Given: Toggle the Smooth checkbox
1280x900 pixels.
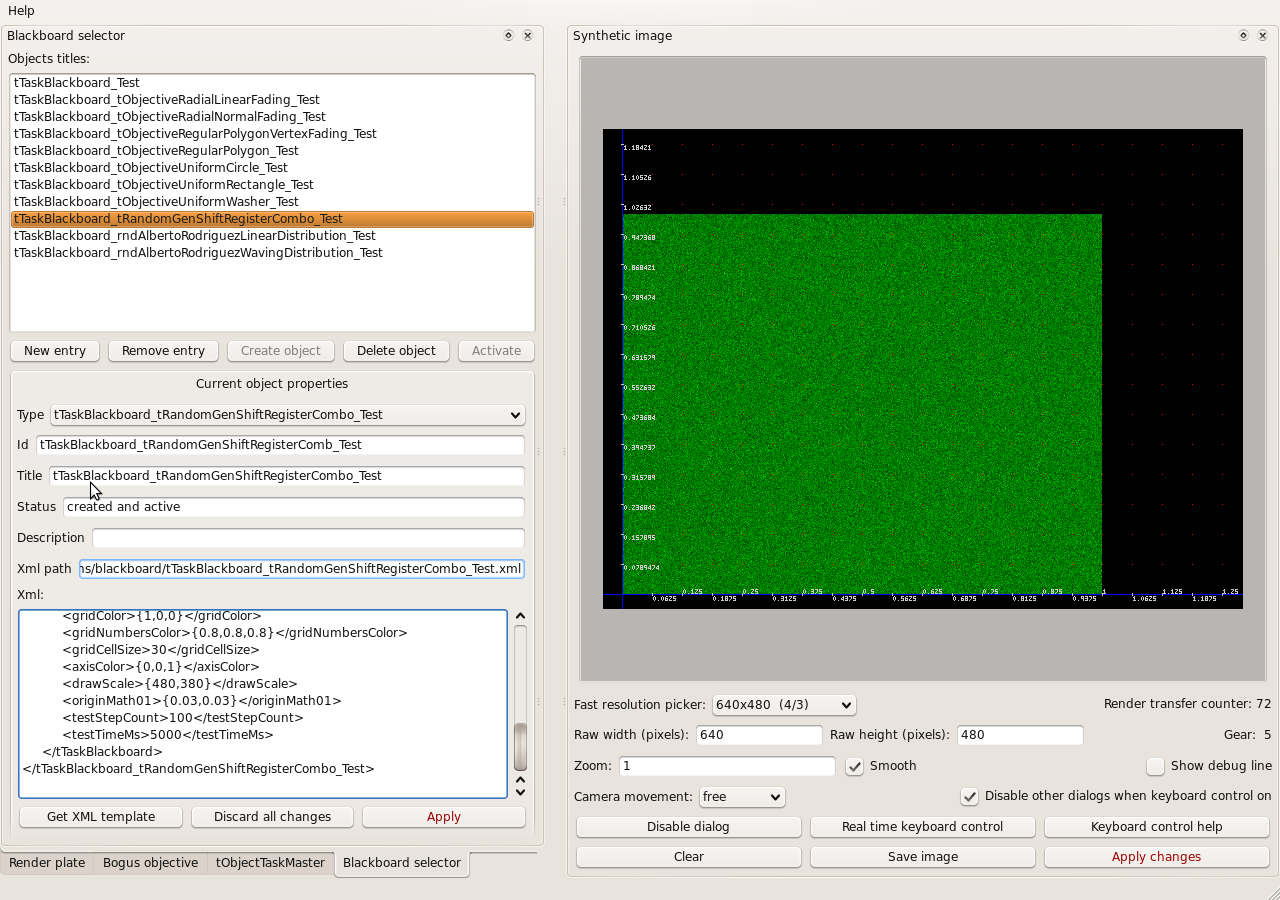Looking at the screenshot, I should [855, 767].
